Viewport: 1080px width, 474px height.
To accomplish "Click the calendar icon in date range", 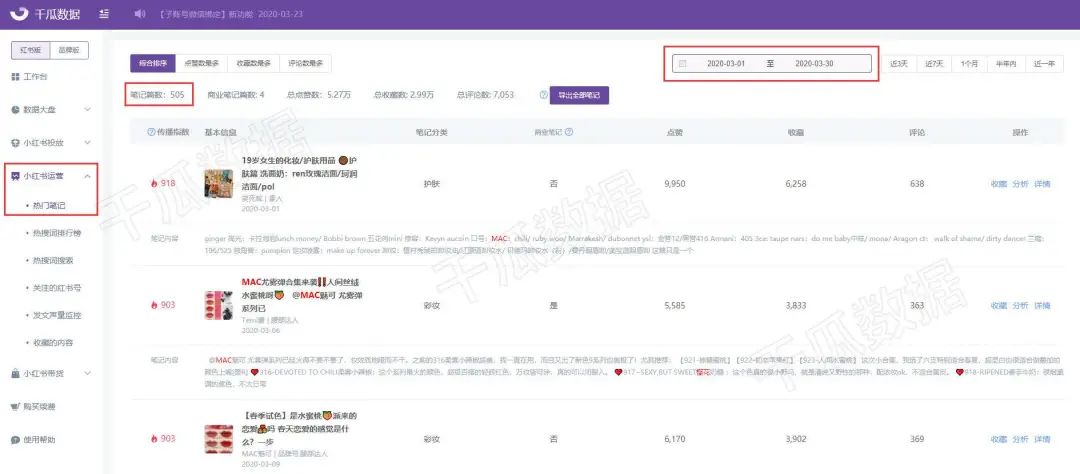I will pyautogui.click(x=683, y=63).
